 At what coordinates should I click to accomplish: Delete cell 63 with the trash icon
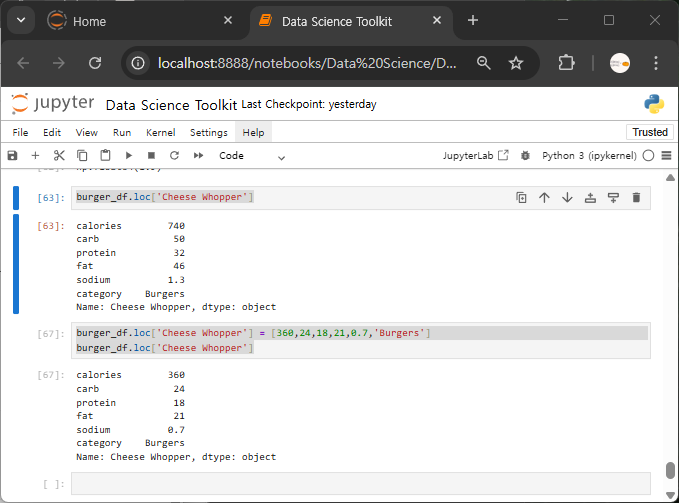coord(636,198)
